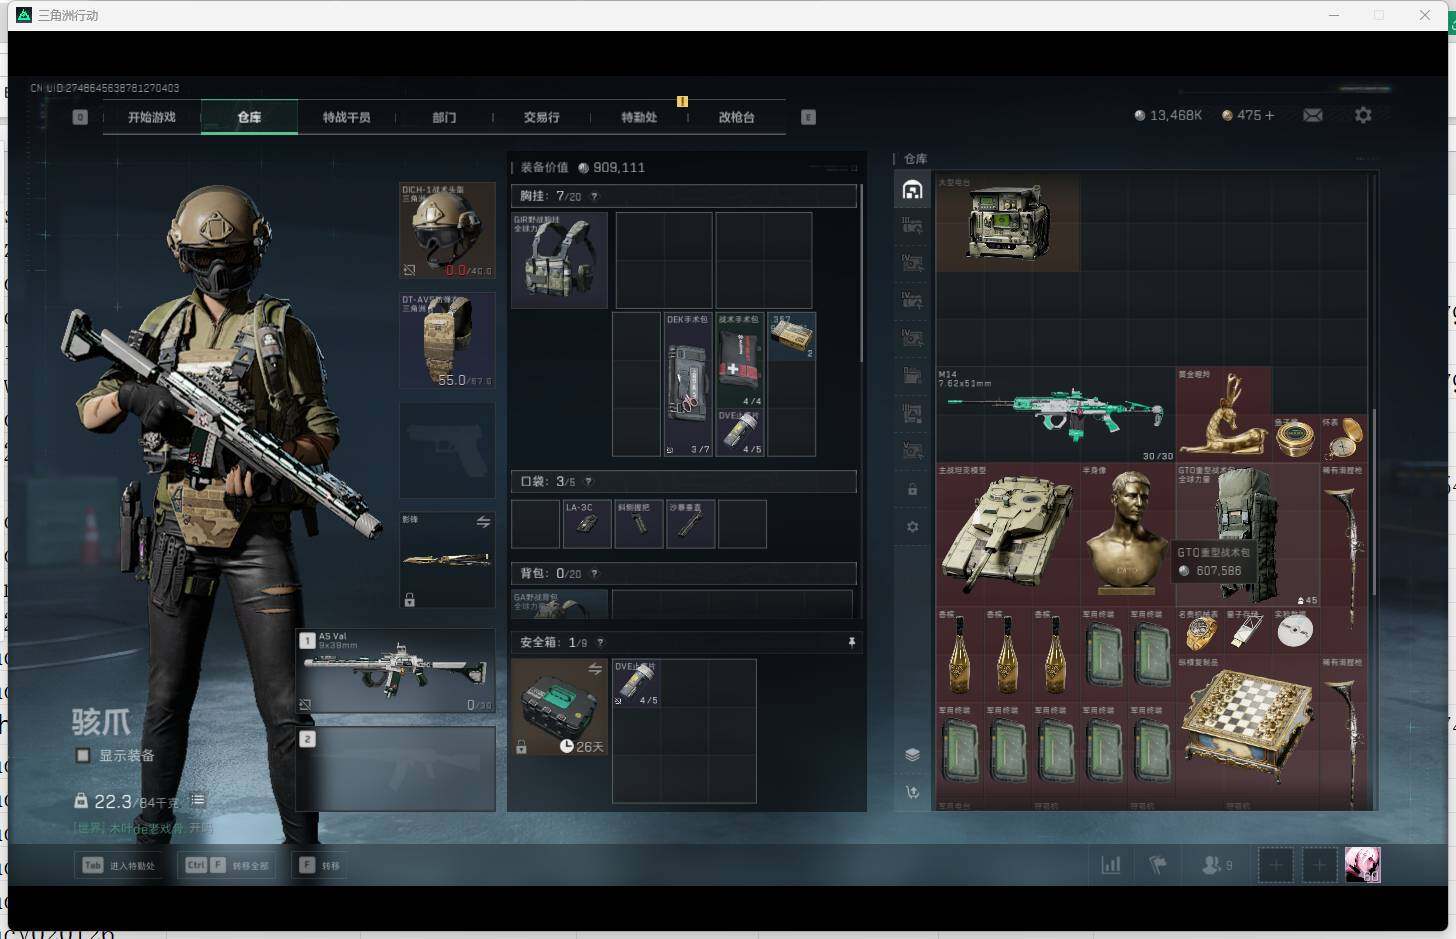Open warehouse sidebar gear settings
Image resolution: width=1456 pixels, height=939 pixels.
(912, 527)
